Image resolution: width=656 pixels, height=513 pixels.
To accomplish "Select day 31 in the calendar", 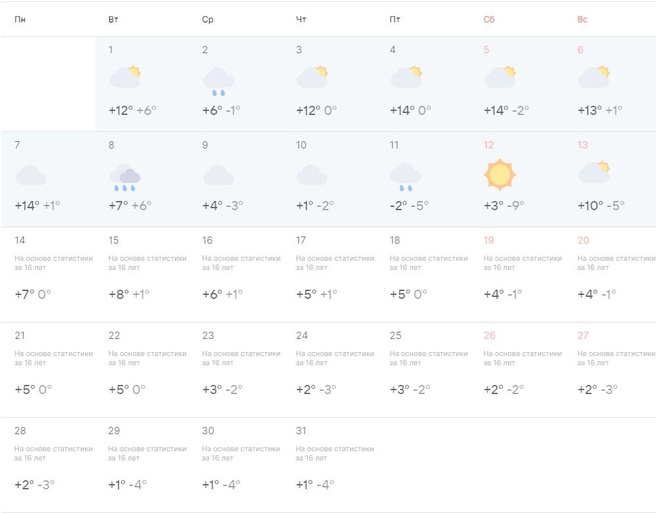I will click(x=328, y=460).
